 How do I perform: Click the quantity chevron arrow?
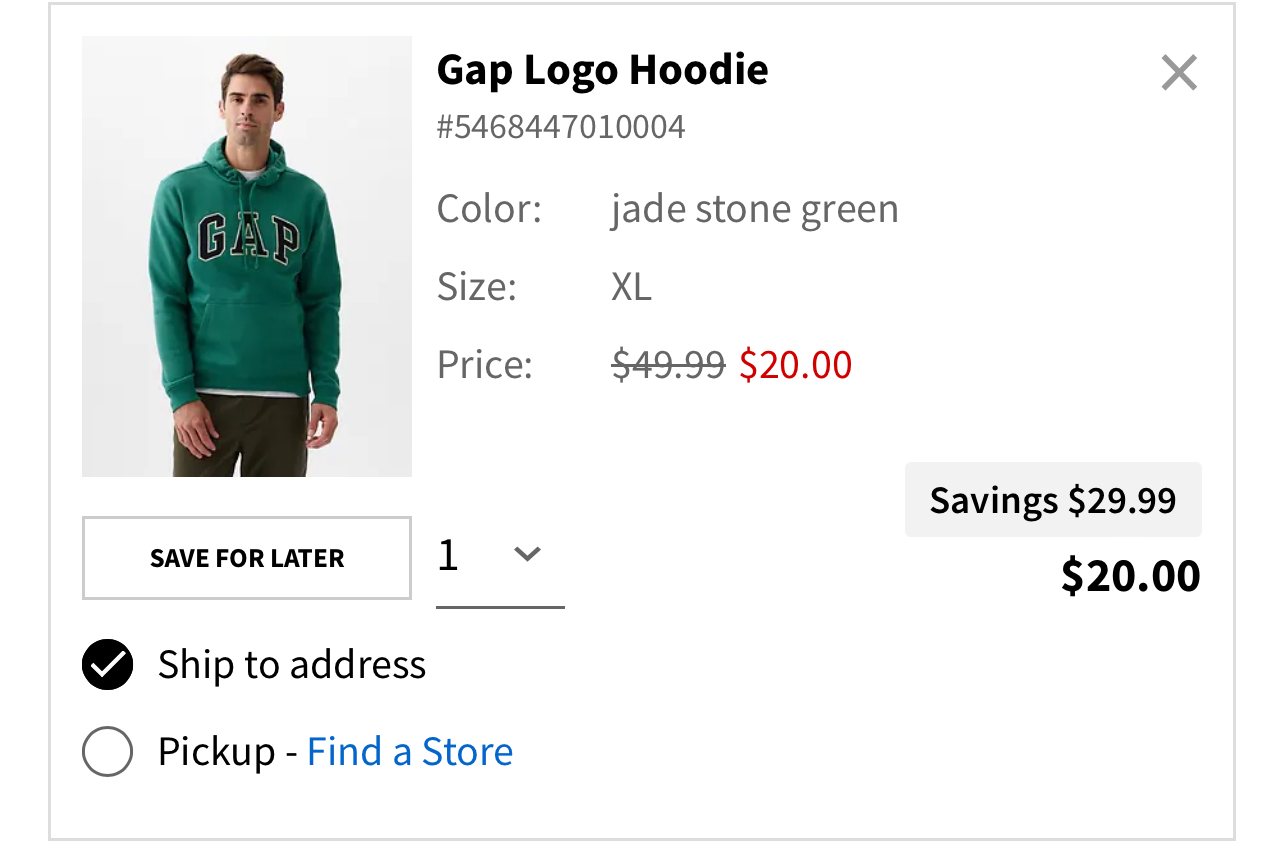click(527, 553)
